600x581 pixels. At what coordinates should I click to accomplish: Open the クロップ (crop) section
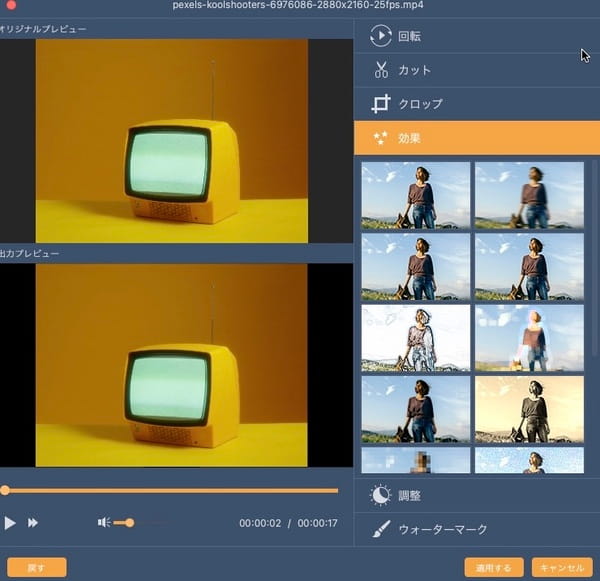pos(477,104)
